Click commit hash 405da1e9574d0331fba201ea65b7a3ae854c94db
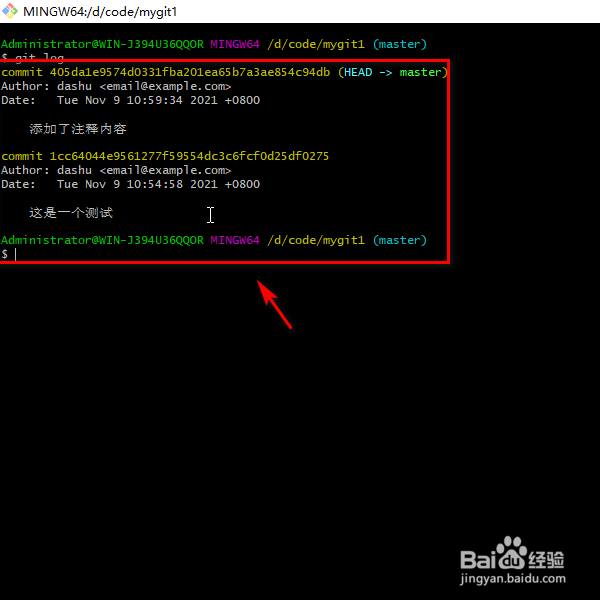 tap(190, 72)
